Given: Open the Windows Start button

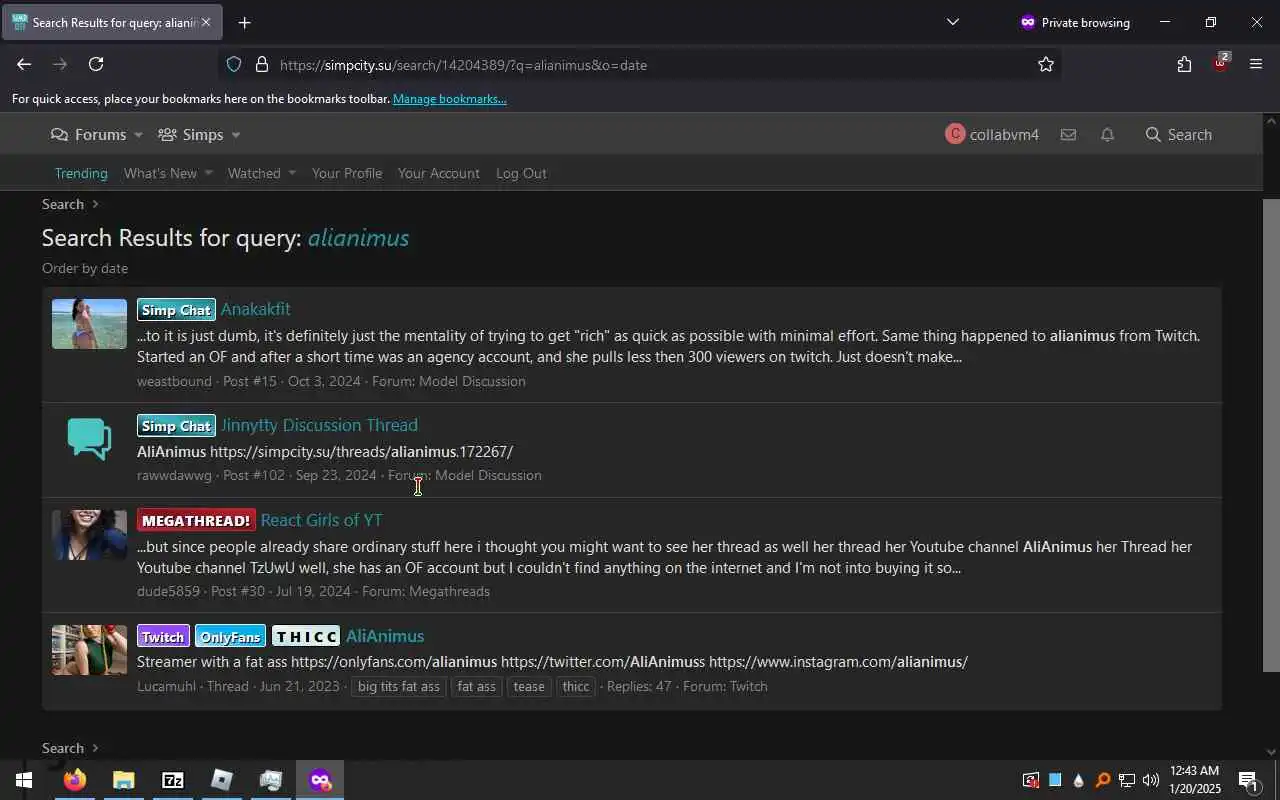Looking at the screenshot, I should 24,780.
